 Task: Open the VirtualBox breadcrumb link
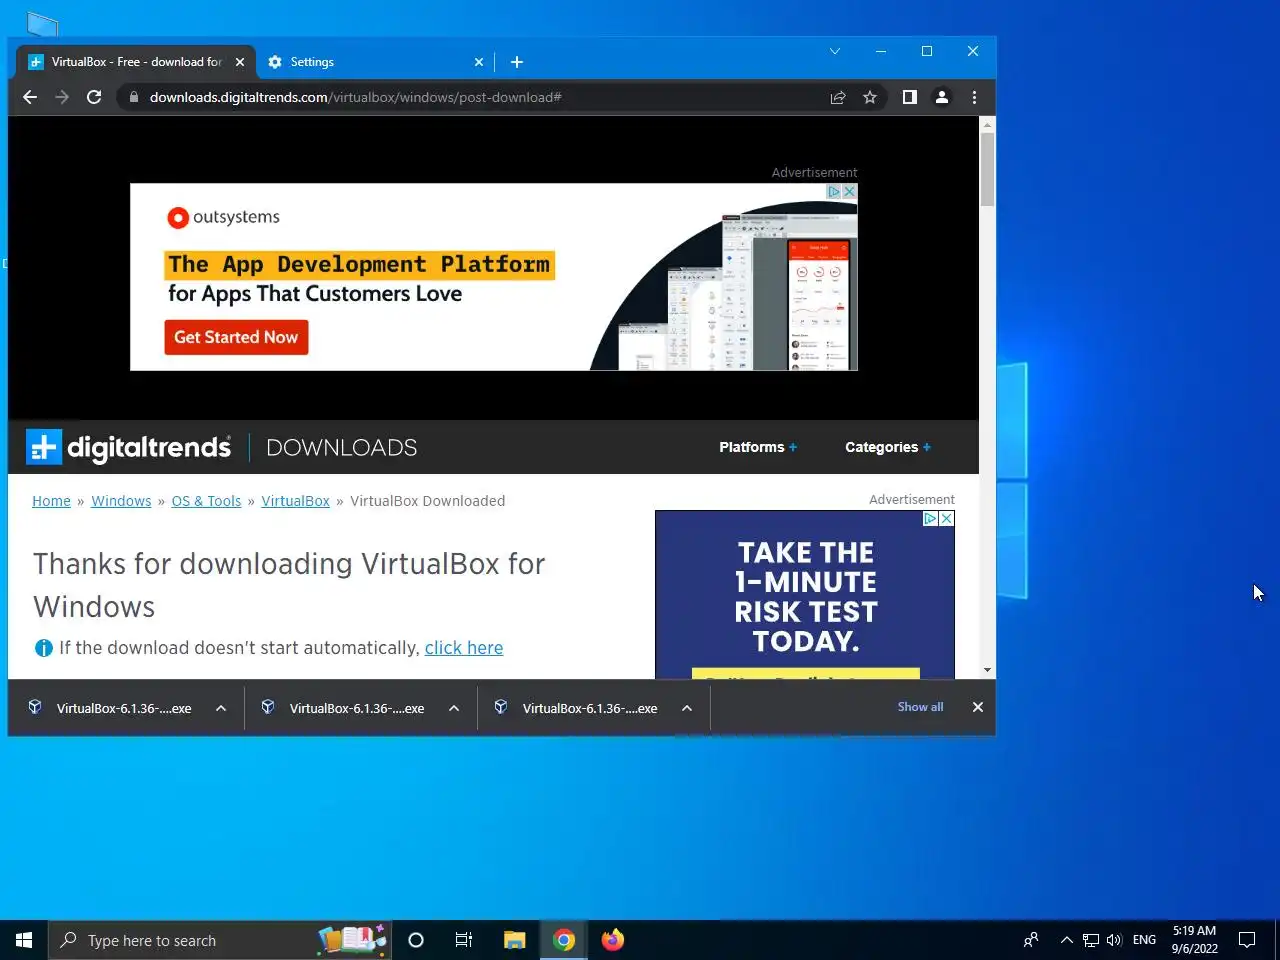pyautogui.click(x=295, y=501)
